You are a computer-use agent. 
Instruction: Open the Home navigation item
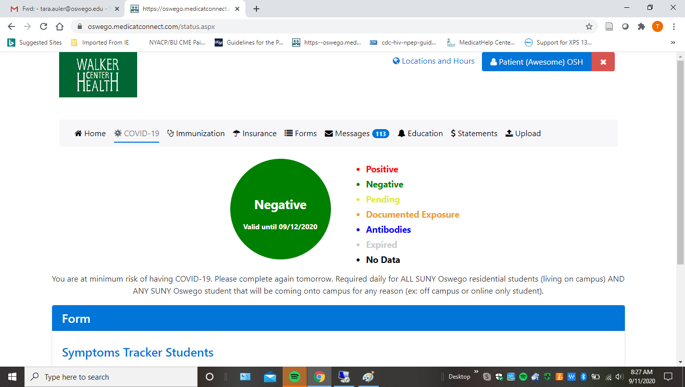(90, 133)
